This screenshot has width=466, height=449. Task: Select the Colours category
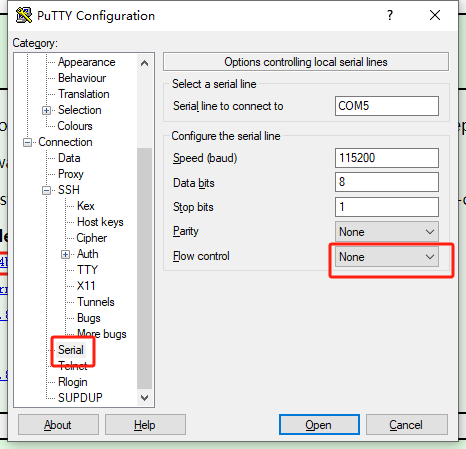(75, 126)
